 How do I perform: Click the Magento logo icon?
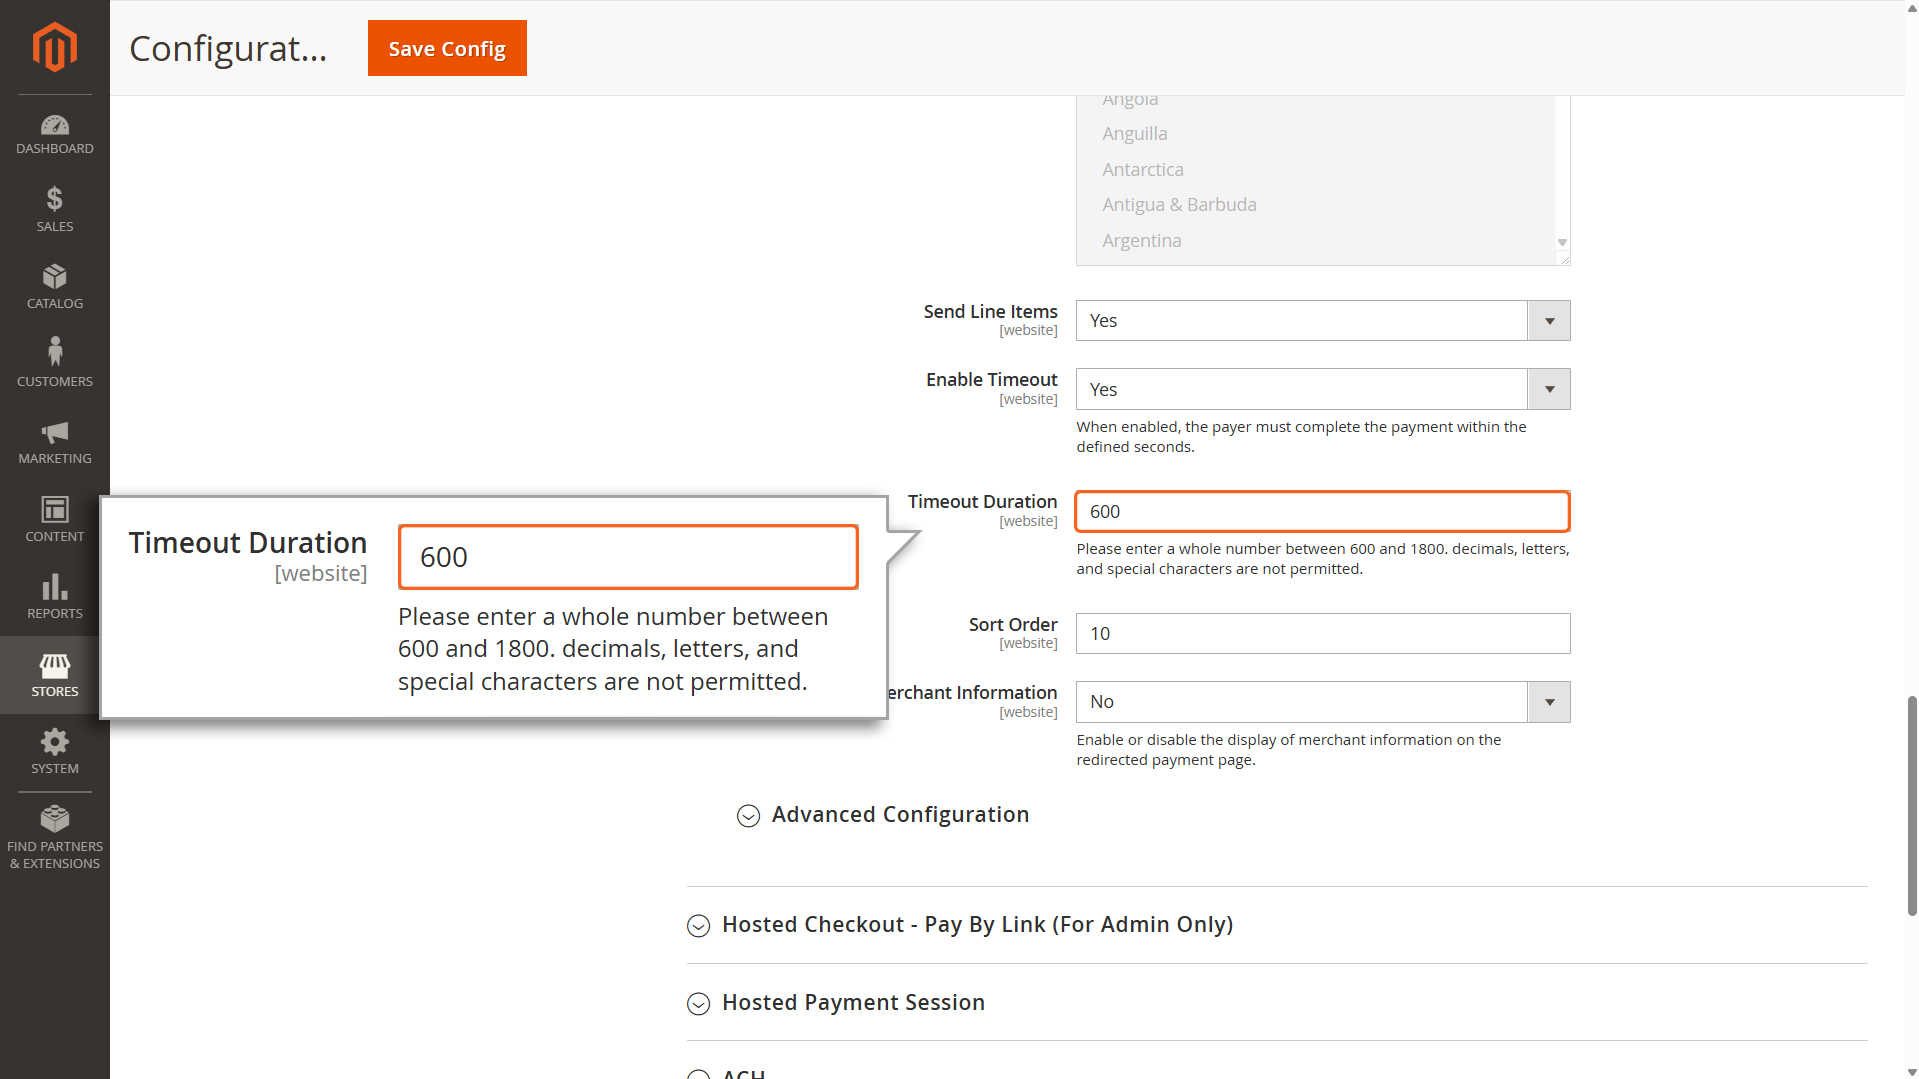54,47
